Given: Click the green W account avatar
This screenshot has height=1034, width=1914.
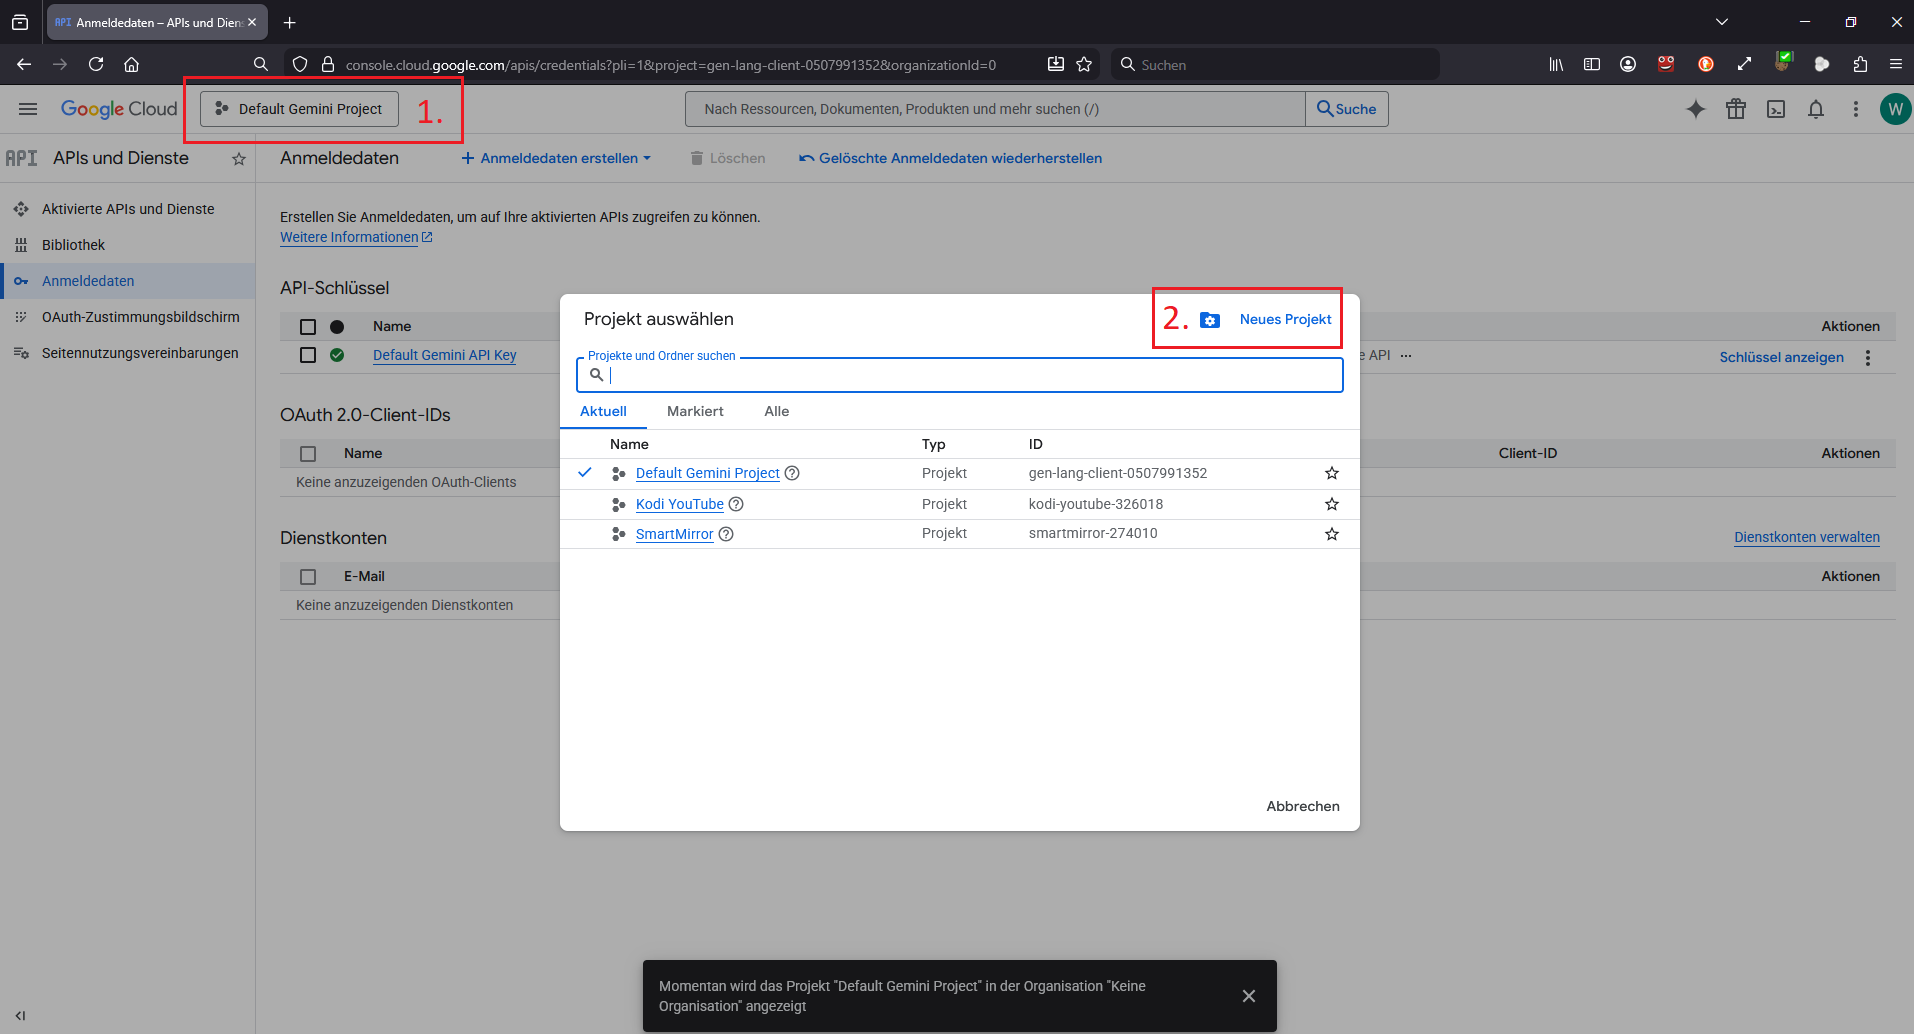Looking at the screenshot, I should click(1895, 109).
